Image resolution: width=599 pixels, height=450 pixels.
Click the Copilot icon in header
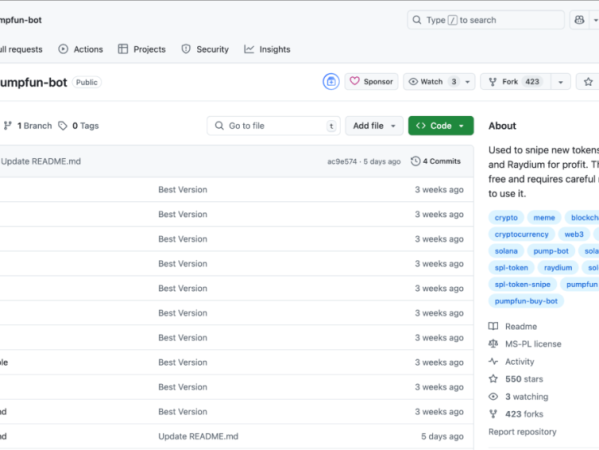point(579,20)
